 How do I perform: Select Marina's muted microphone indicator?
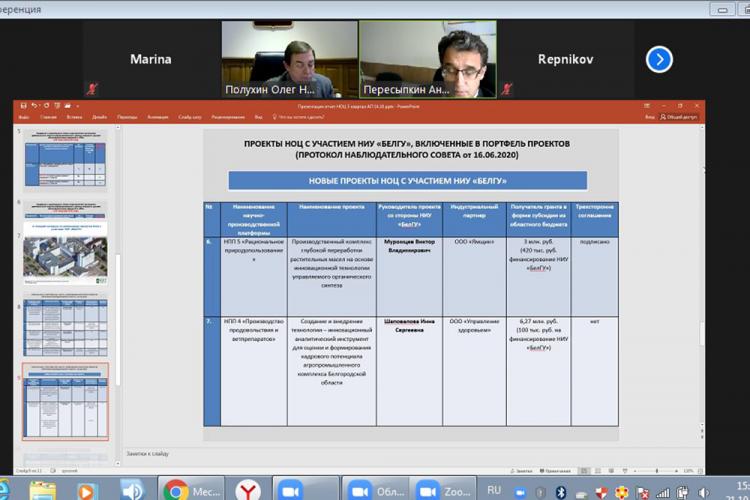[x=93, y=87]
